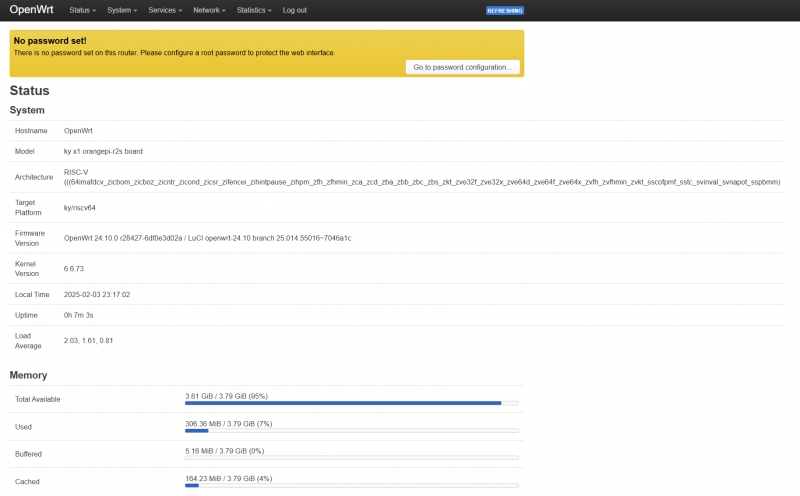The image size is (800, 496).
Task: Open the Statistics dropdown menu
Action: click(254, 10)
